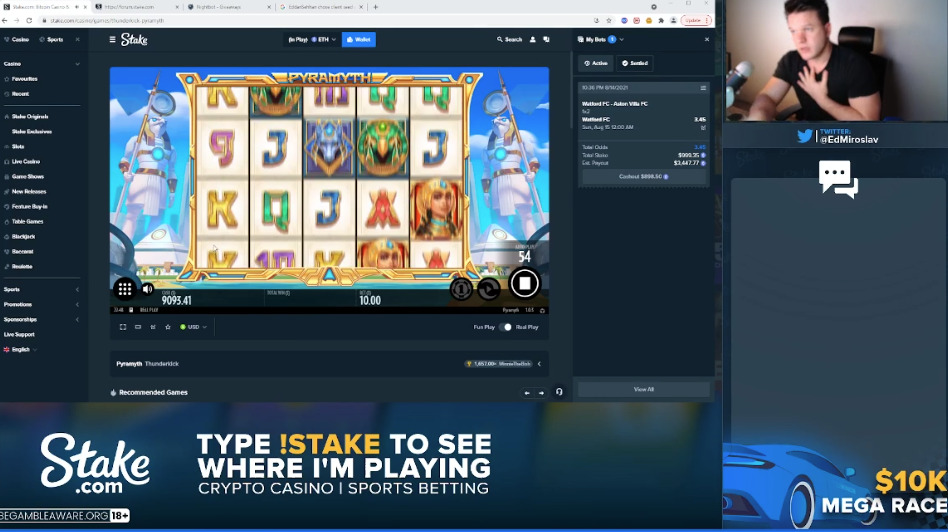Image resolution: width=948 pixels, height=532 pixels.
Task: Open the bet coin selector in slot
Action: [461, 289]
